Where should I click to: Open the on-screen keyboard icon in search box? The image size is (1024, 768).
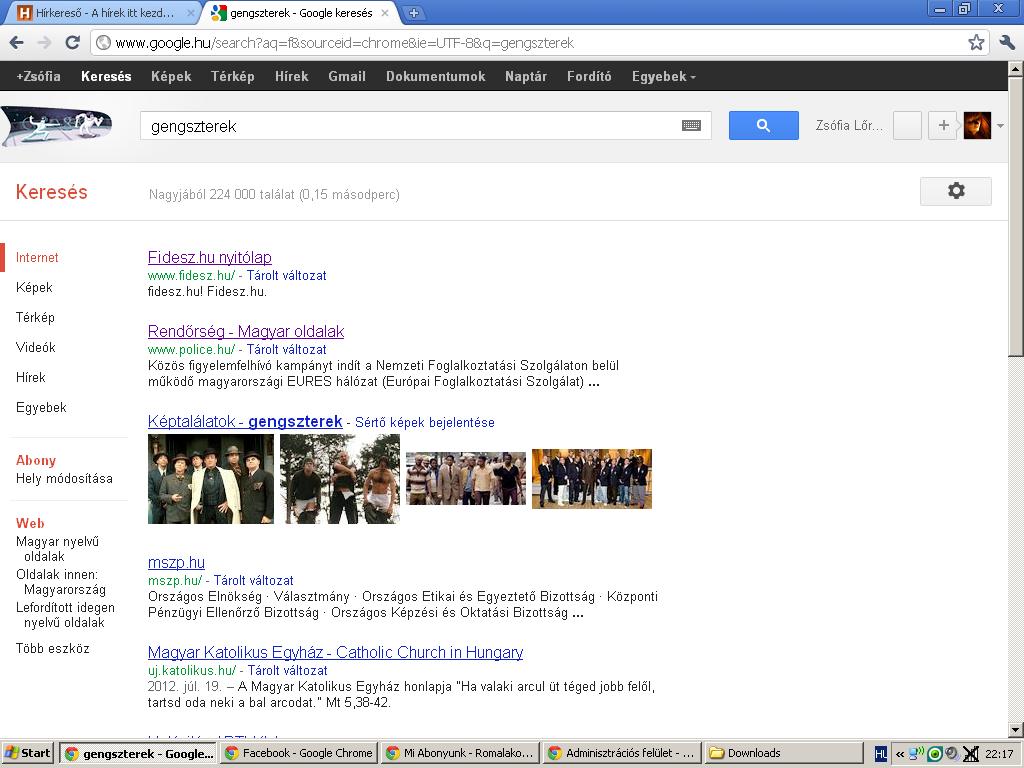coord(691,125)
